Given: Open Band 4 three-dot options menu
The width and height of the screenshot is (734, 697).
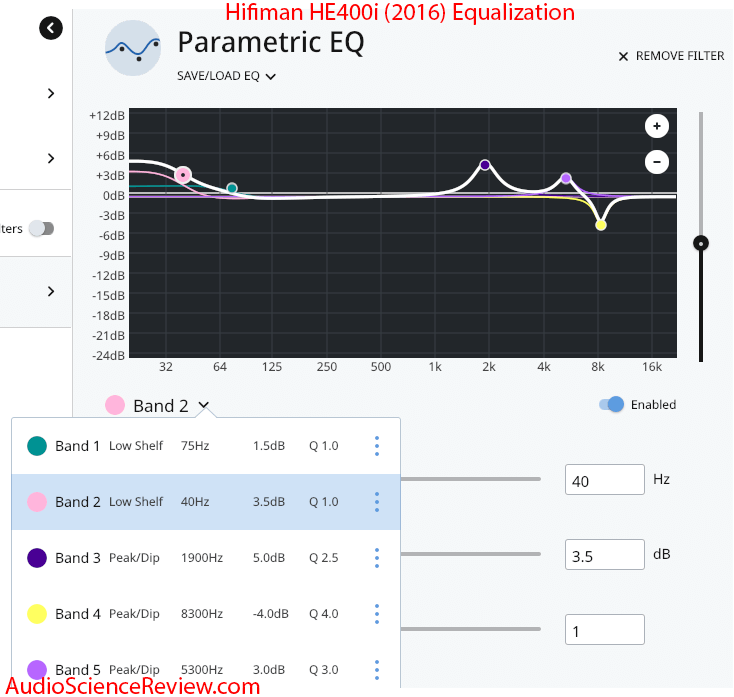Looking at the screenshot, I should pos(377,614).
